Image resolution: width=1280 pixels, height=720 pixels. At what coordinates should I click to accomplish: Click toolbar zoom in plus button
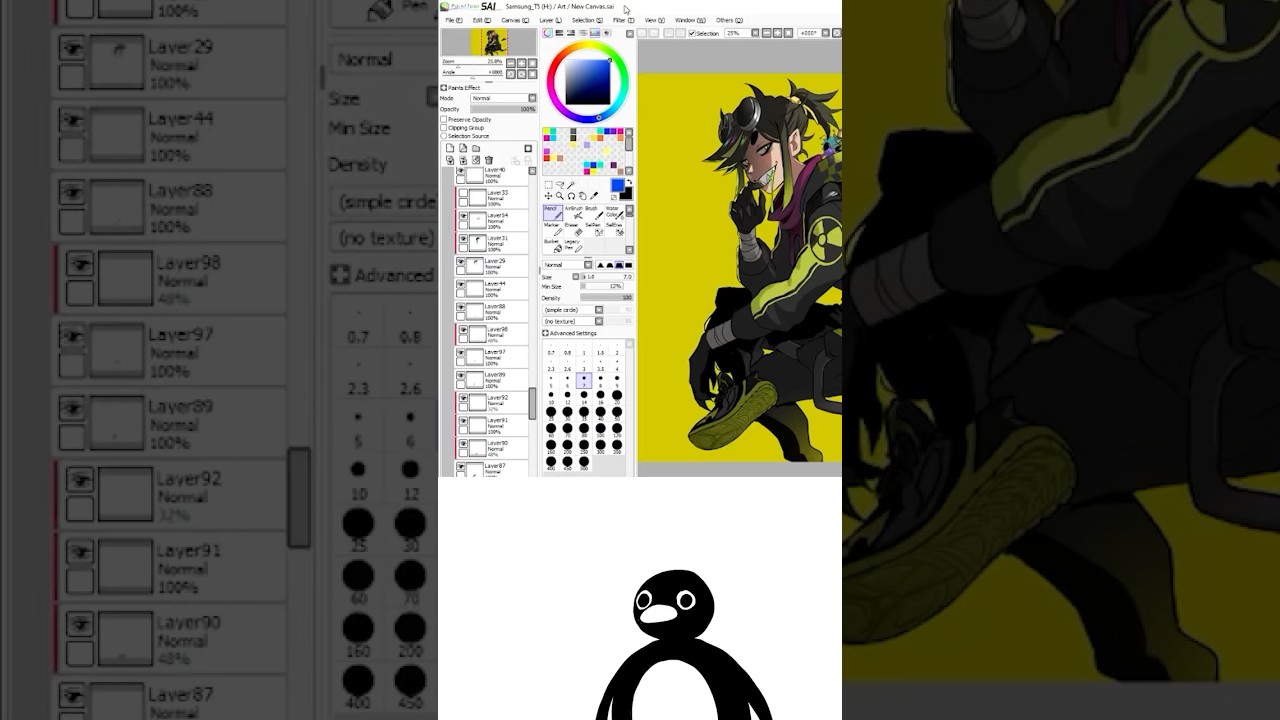(777, 33)
